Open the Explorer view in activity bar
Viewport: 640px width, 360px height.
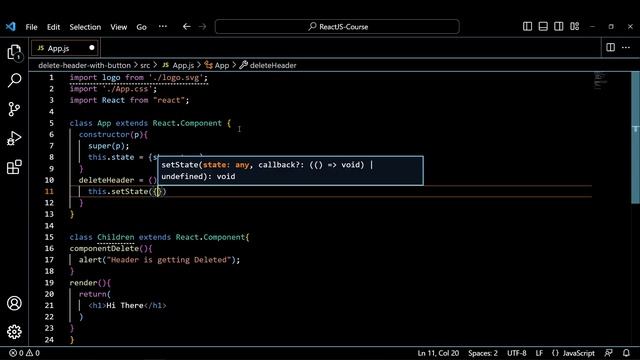click(x=14, y=52)
